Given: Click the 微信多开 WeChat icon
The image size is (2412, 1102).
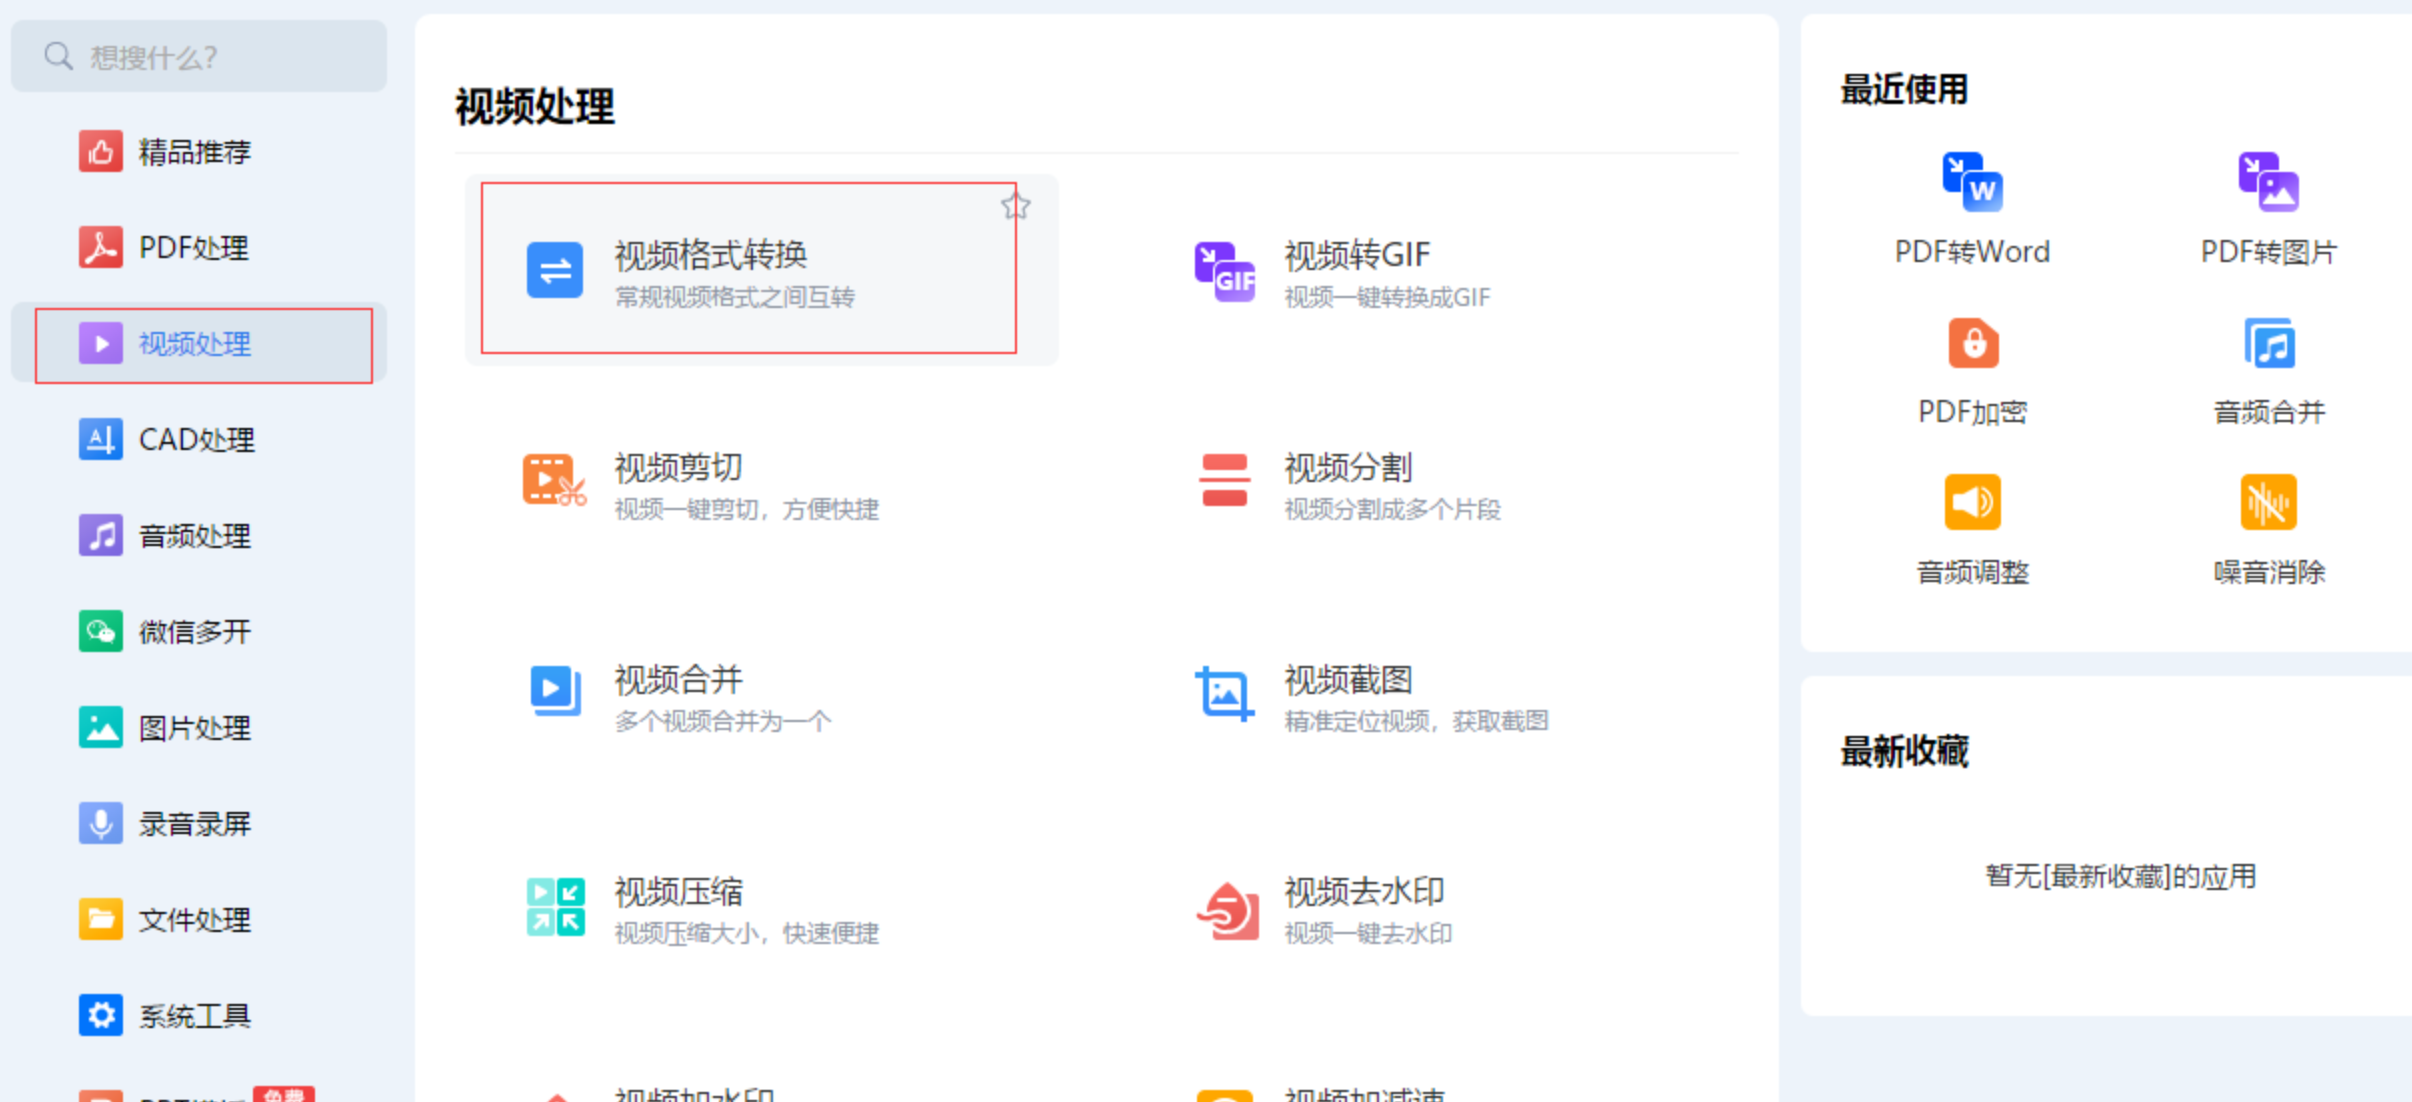Looking at the screenshot, I should pos(101,632).
